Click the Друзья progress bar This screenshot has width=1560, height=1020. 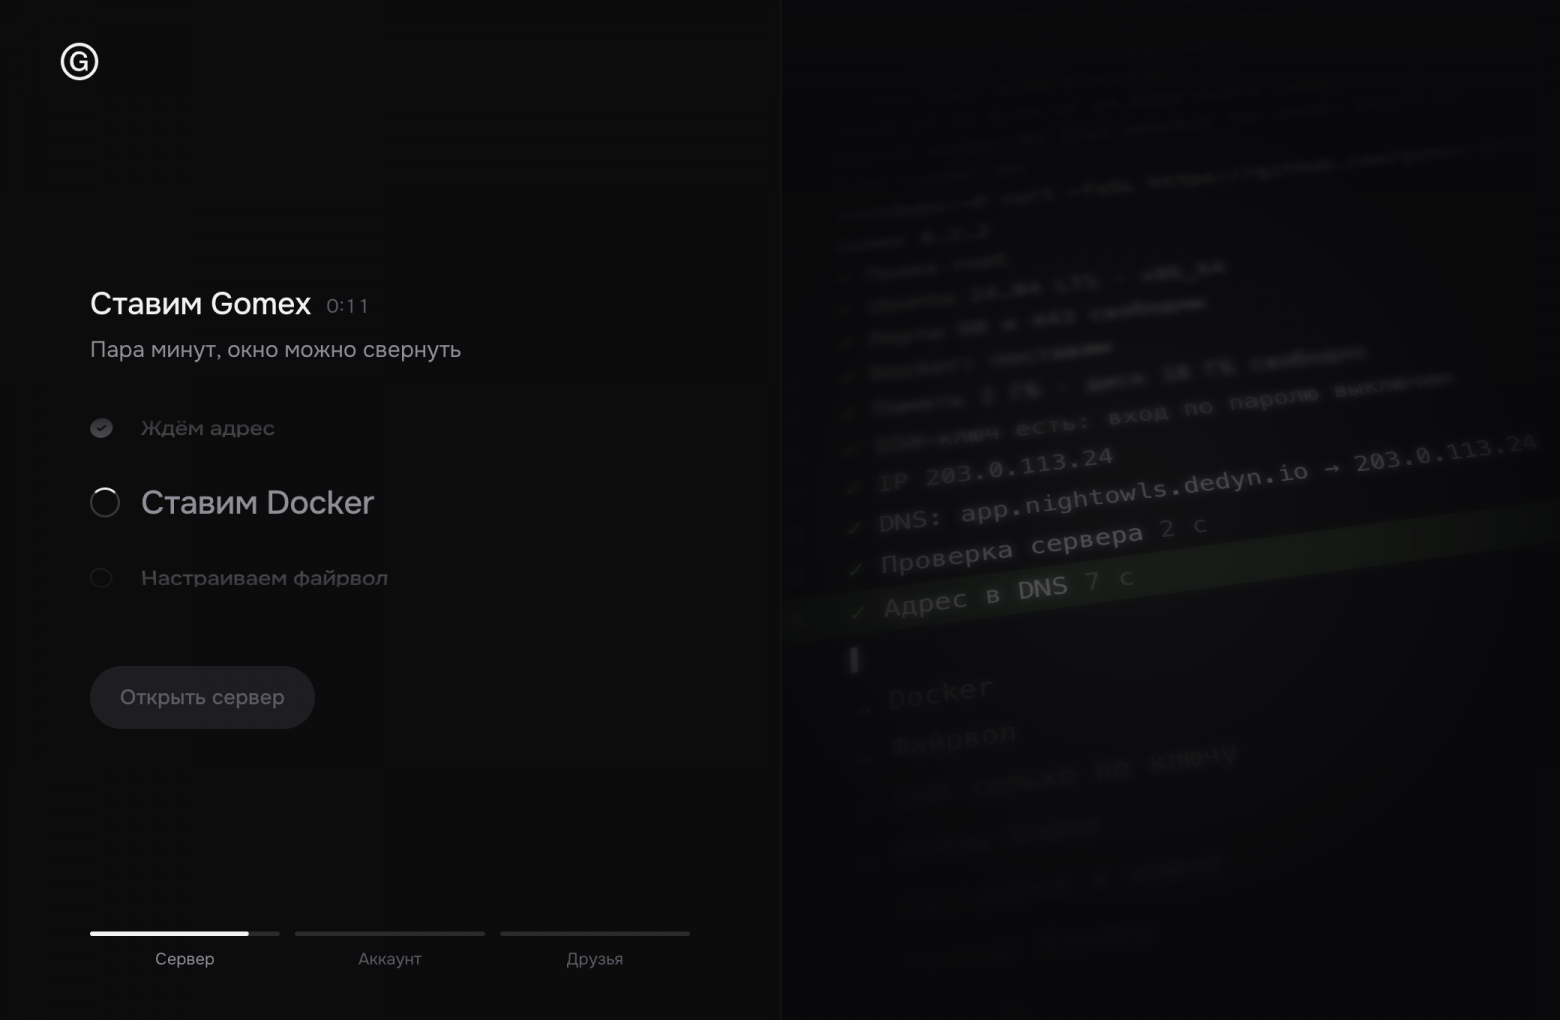595,933
